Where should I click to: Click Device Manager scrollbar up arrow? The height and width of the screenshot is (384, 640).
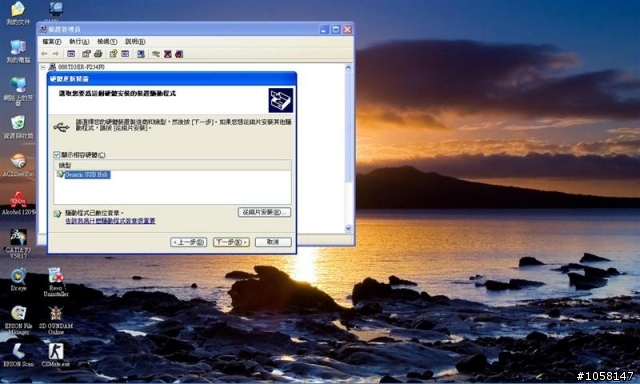349,68
